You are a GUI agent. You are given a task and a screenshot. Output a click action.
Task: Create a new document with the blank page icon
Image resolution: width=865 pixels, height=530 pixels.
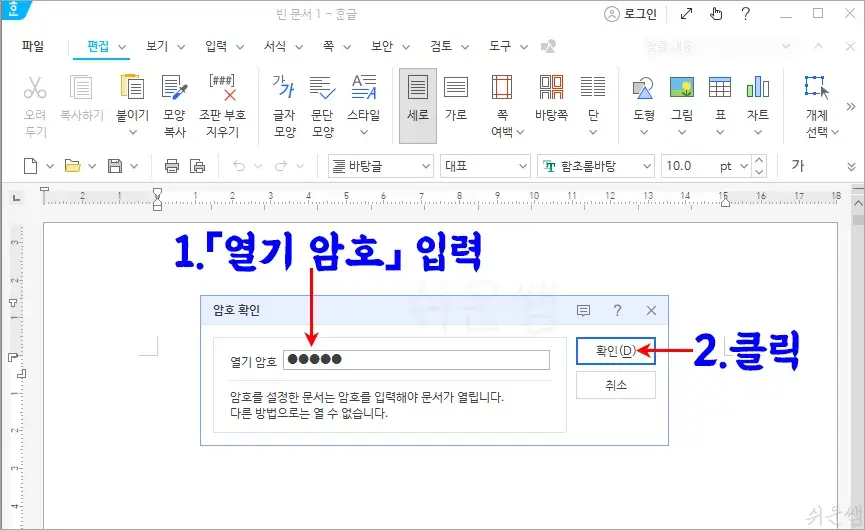[30, 165]
